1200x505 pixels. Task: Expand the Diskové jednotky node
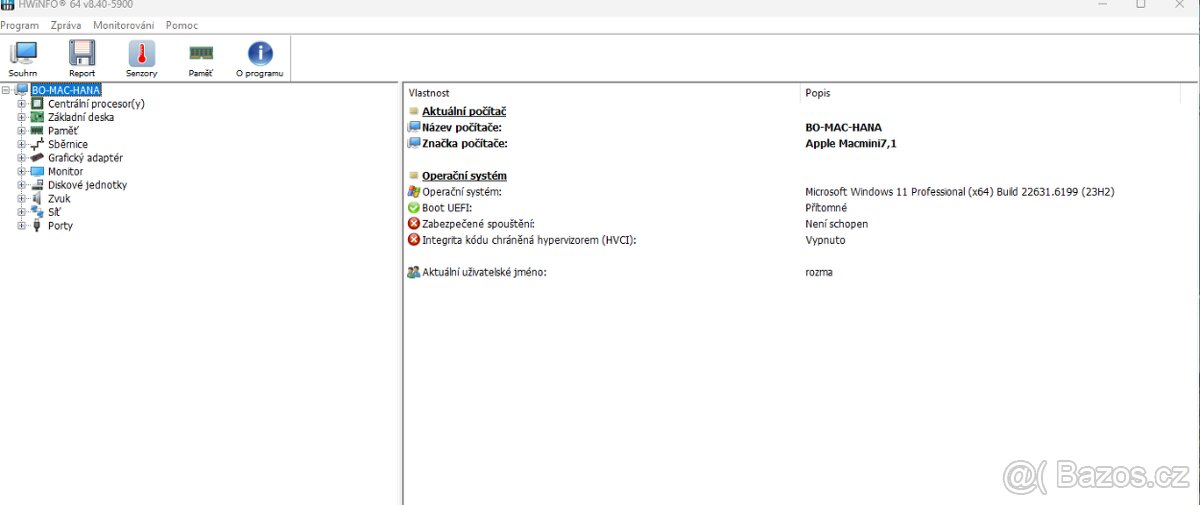pos(22,184)
